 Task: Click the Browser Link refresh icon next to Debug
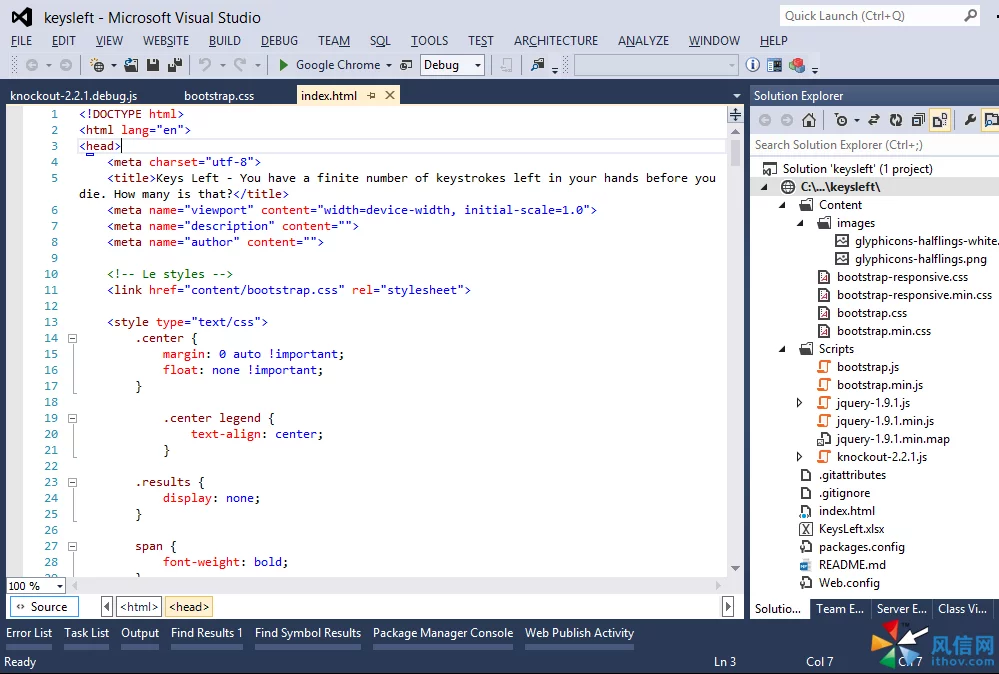pyautogui.click(x=406, y=65)
